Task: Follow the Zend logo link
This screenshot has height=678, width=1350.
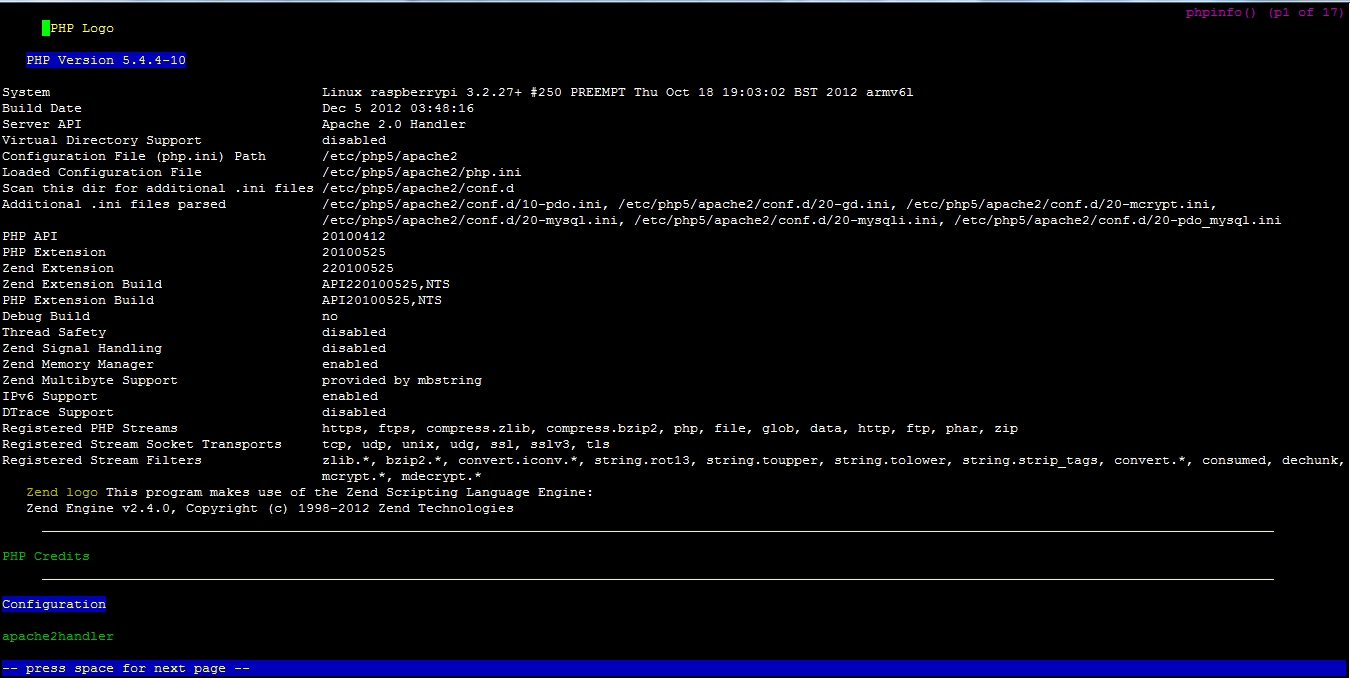Action: (62, 492)
